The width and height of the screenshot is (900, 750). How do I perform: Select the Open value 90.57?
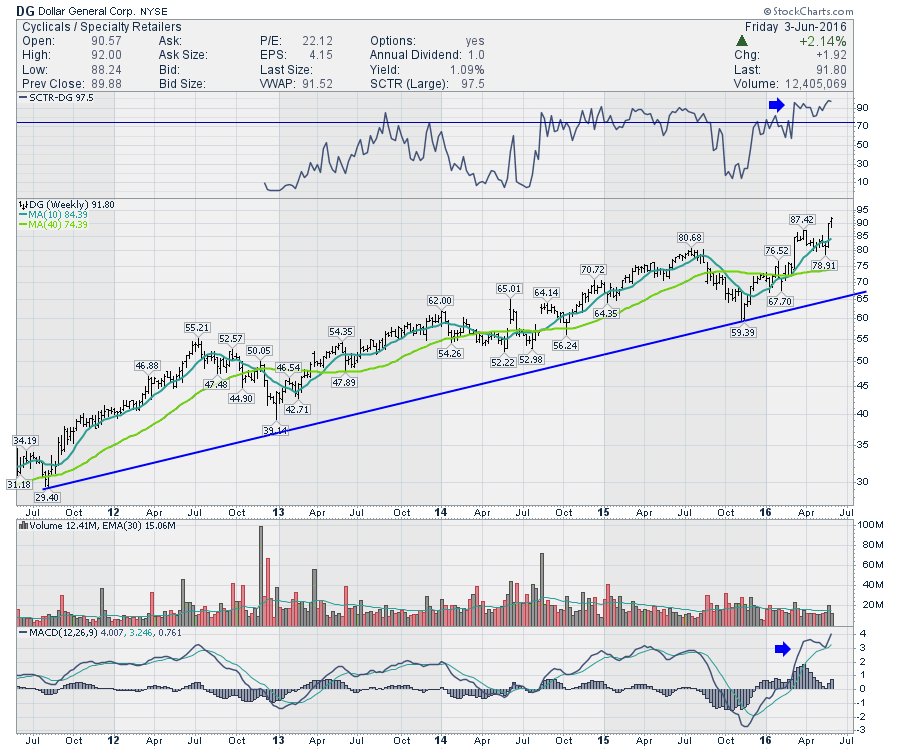(x=106, y=41)
